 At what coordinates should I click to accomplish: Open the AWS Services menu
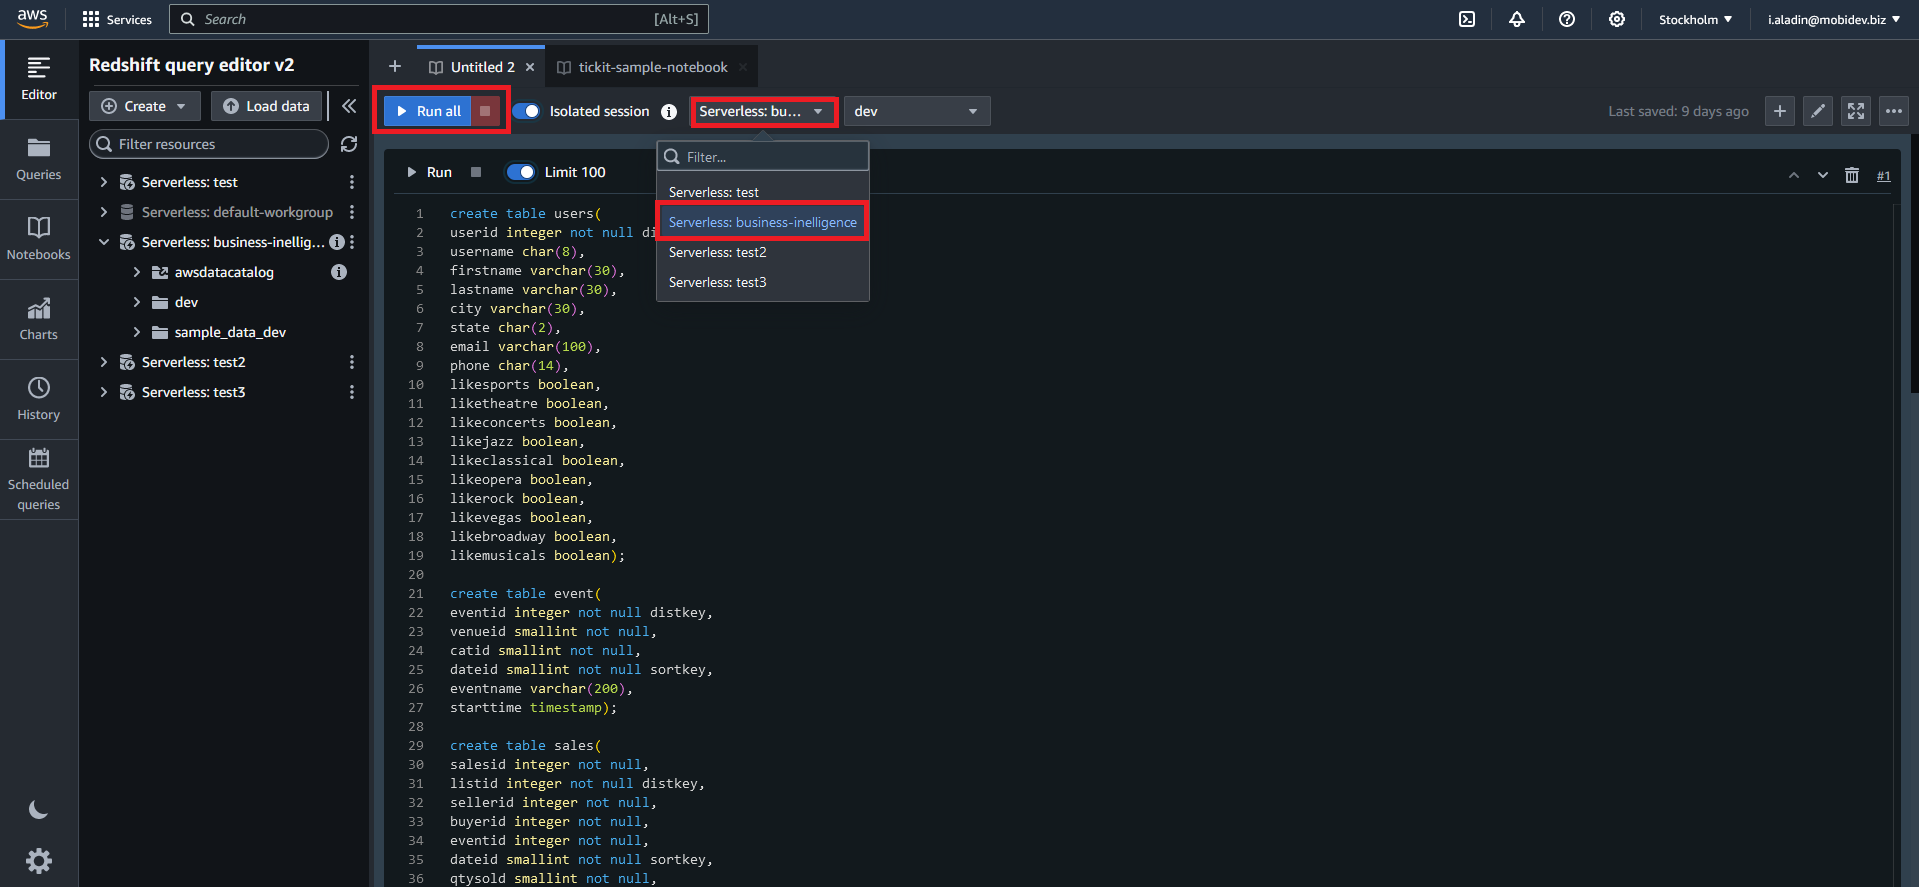tap(117, 19)
